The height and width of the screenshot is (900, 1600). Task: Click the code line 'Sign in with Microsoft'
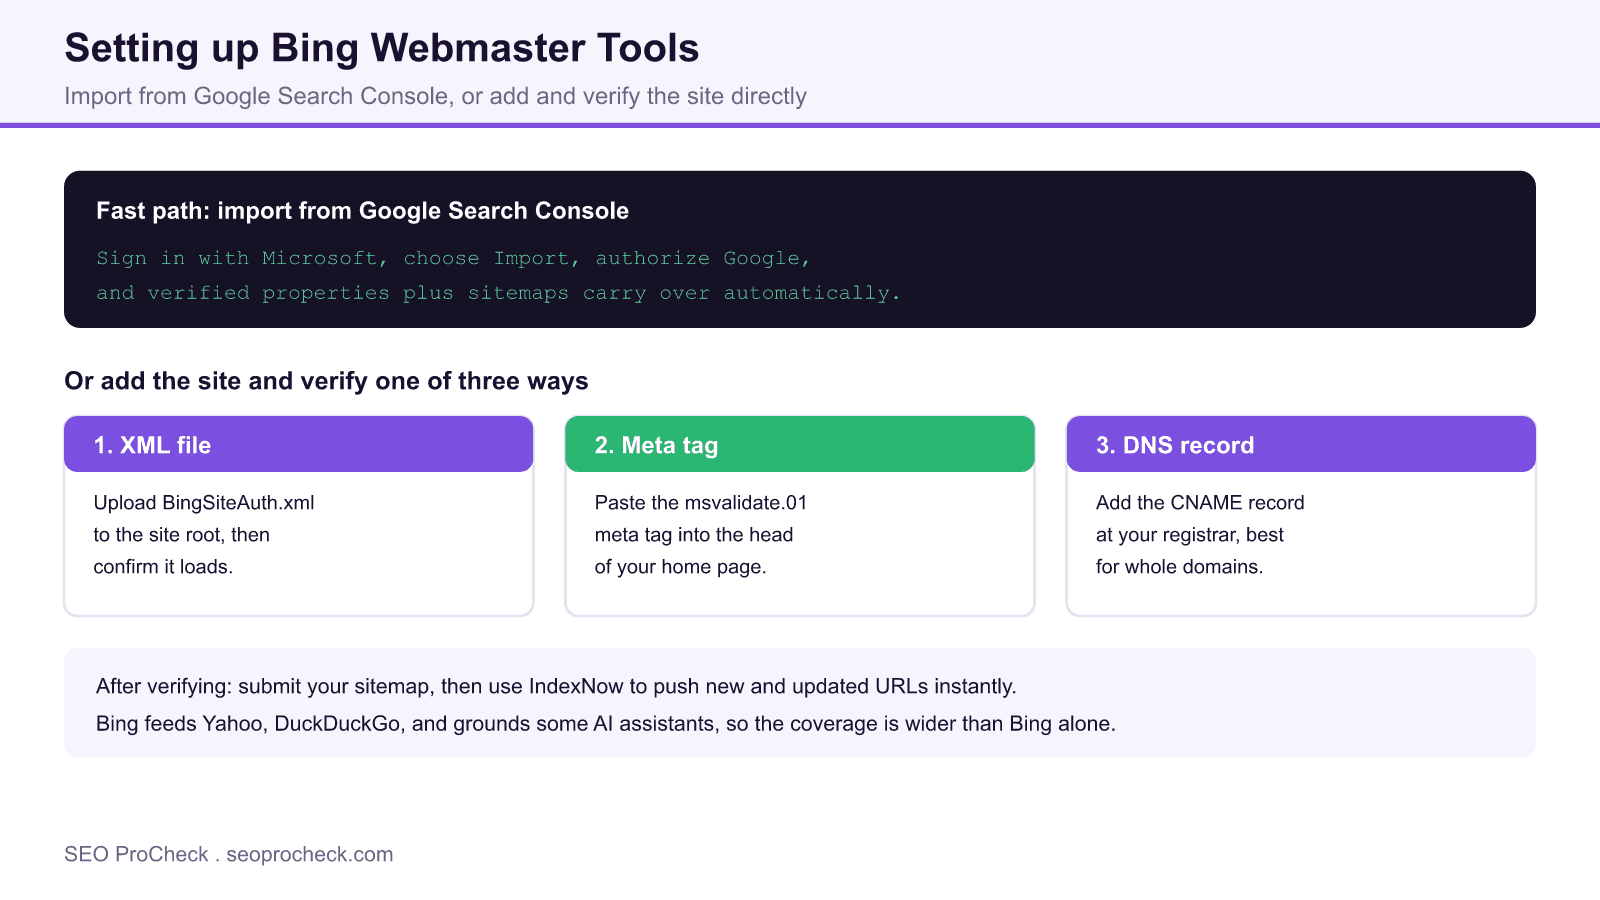tap(453, 258)
